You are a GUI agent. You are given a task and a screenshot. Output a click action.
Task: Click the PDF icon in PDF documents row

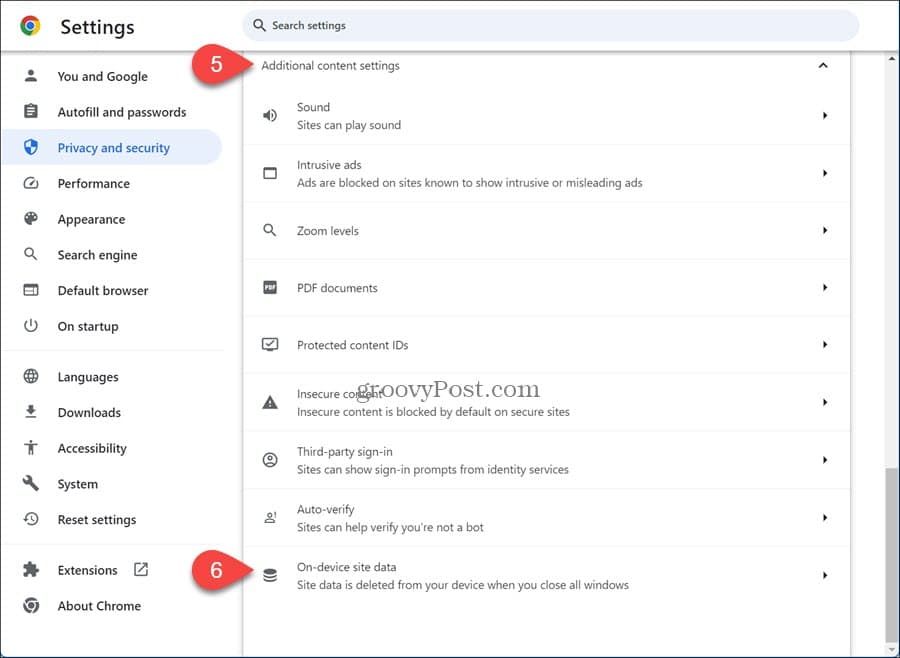(x=270, y=287)
